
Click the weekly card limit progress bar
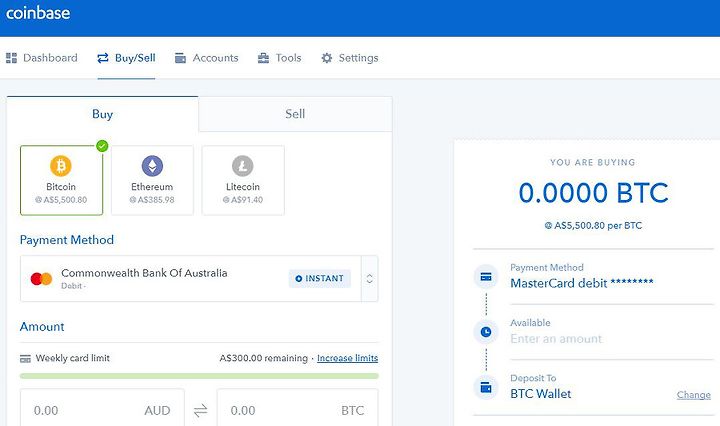[199, 376]
